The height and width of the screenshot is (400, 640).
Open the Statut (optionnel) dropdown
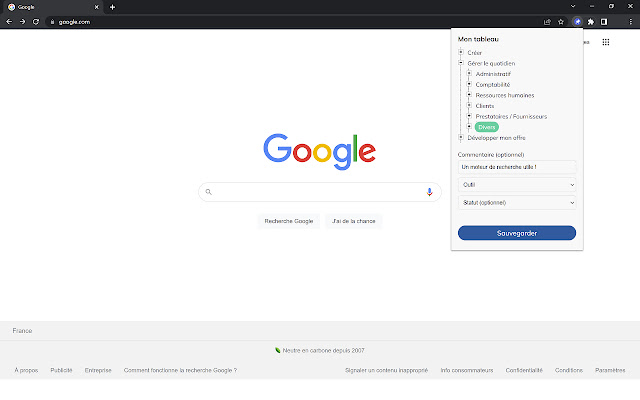click(517, 203)
